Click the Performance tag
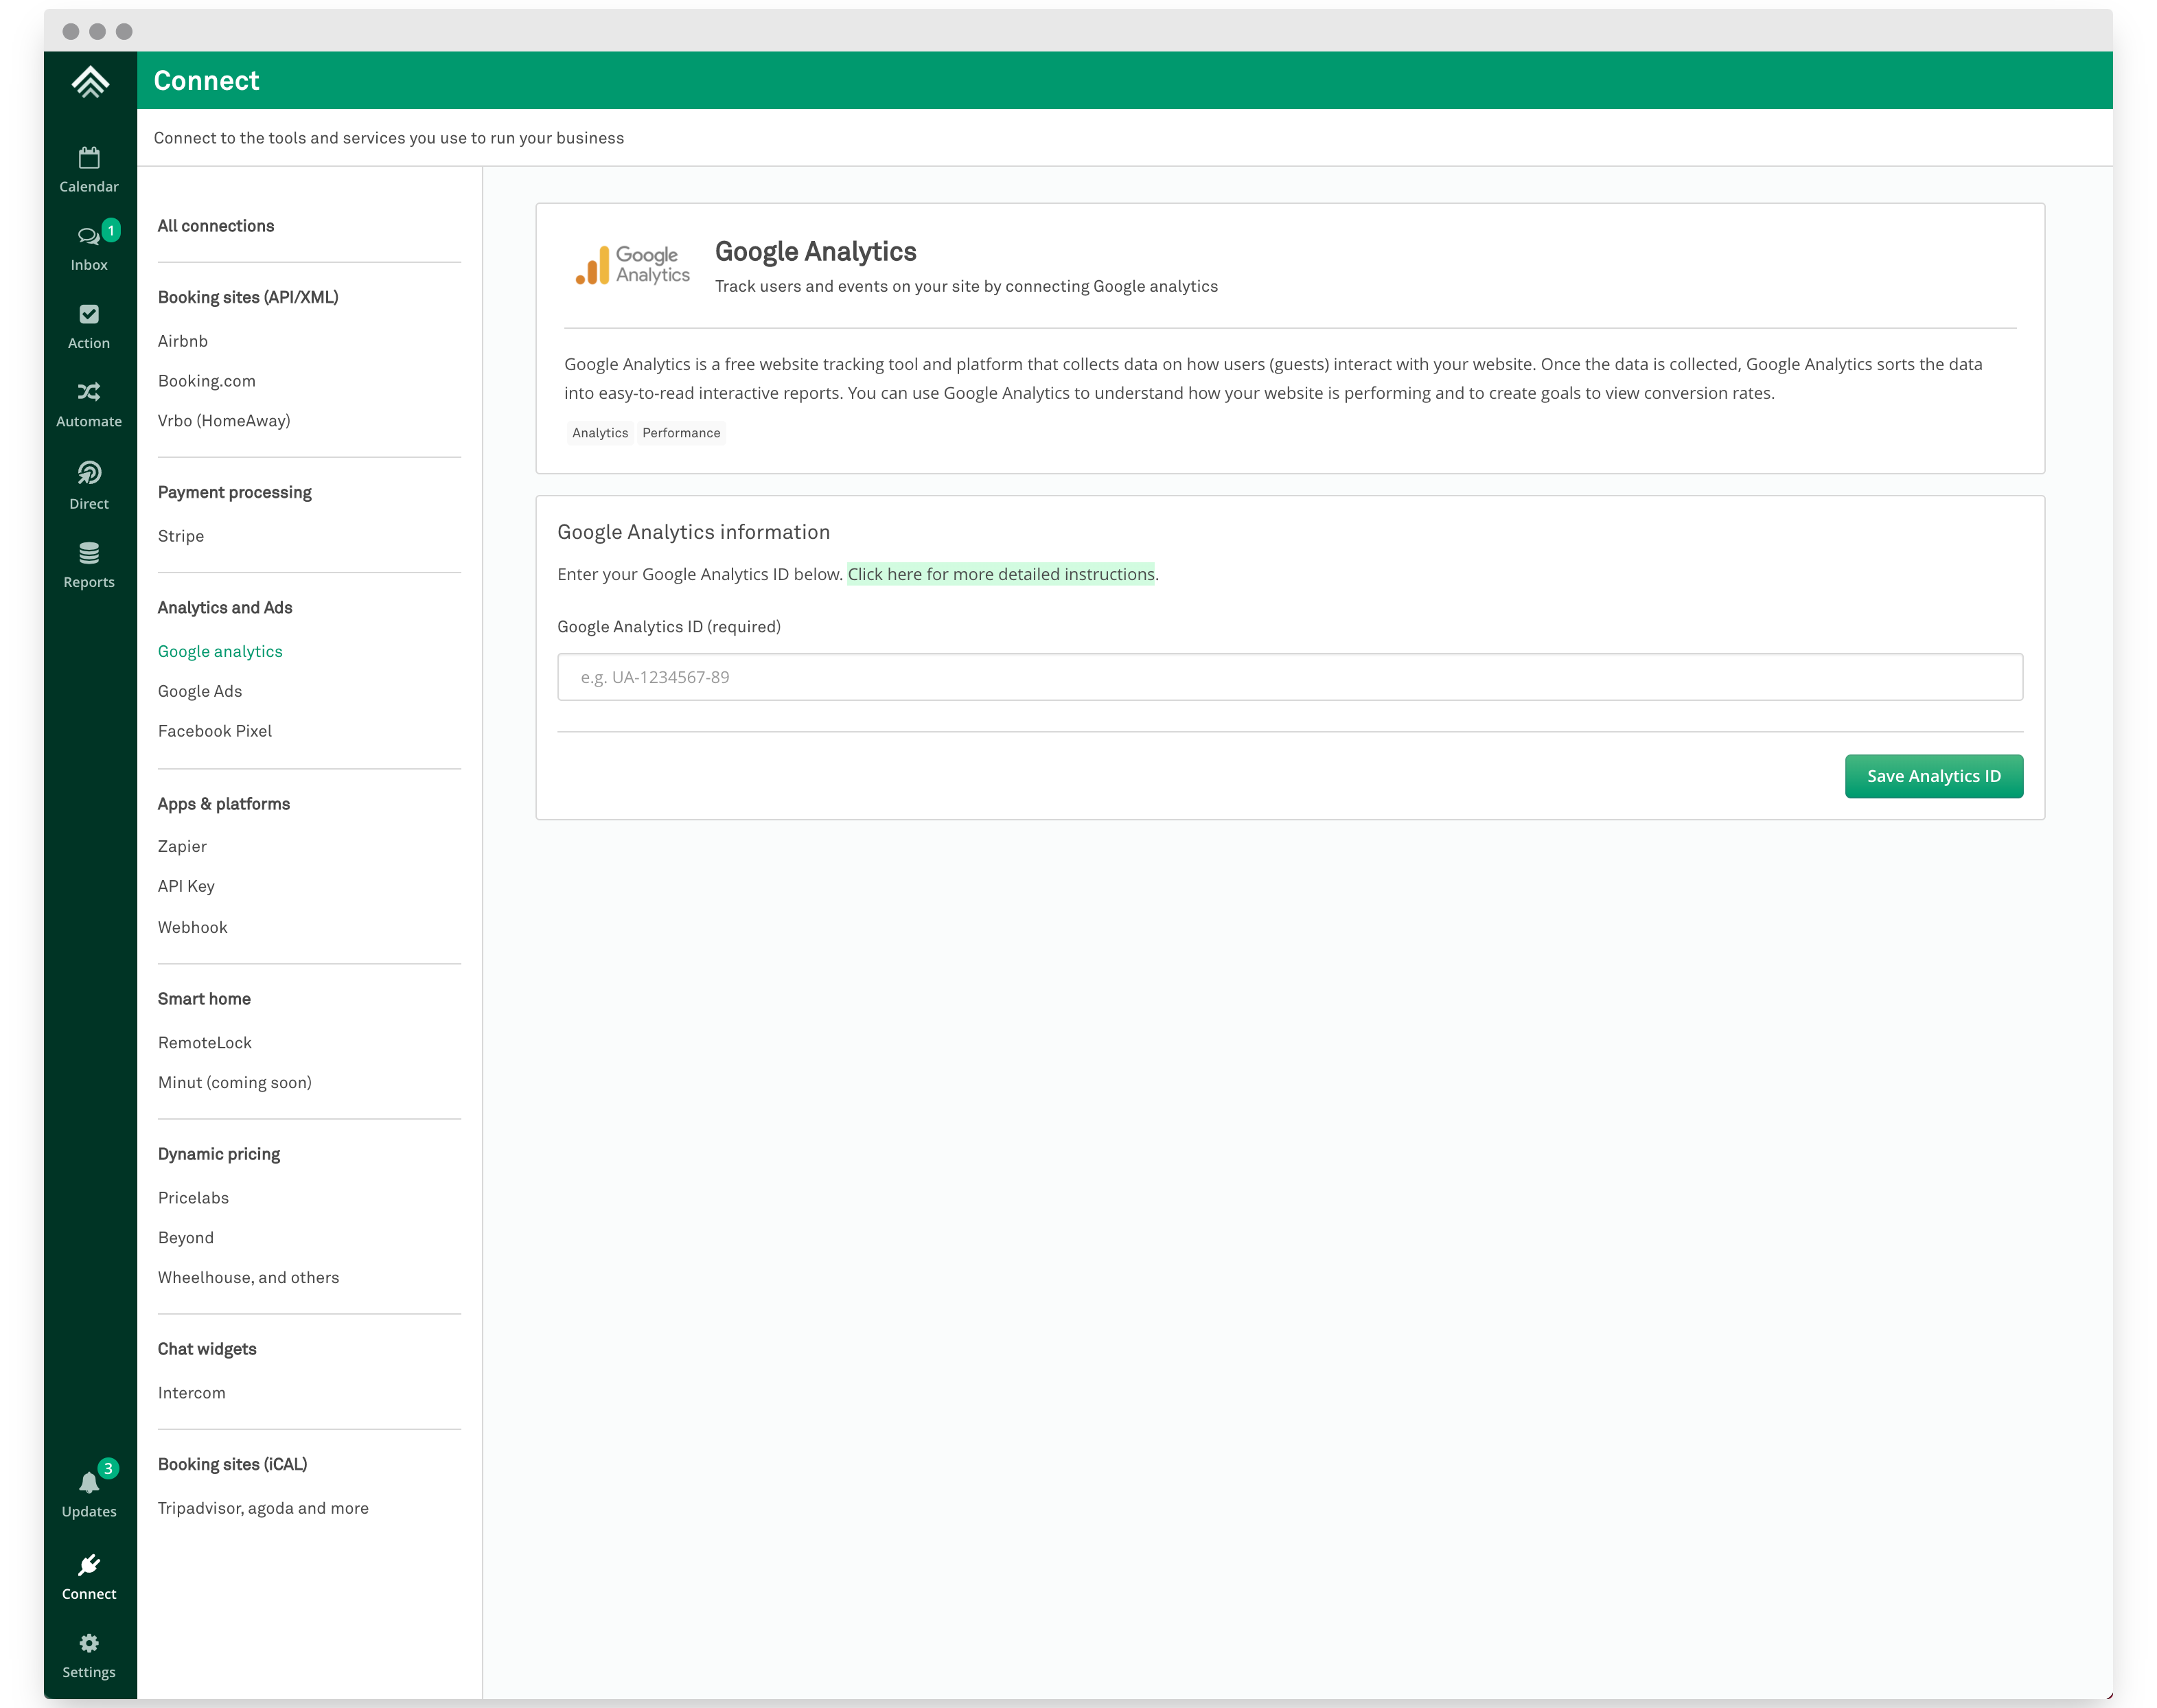The height and width of the screenshot is (1708, 2157). [x=681, y=433]
